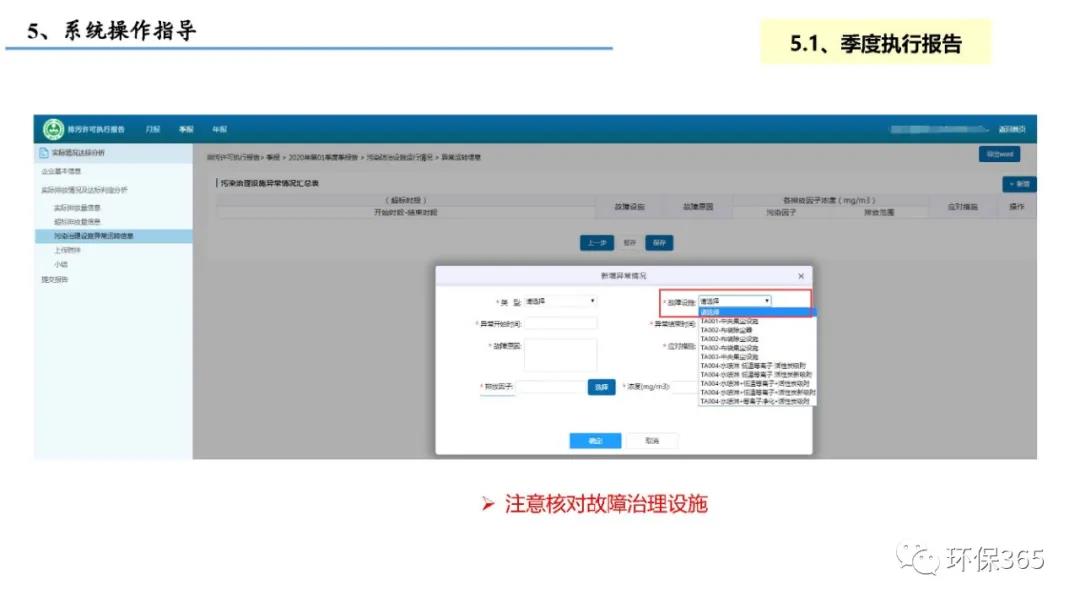Open the 类型 dropdown in dialog
1080x607 pixels.
[x=560, y=300]
